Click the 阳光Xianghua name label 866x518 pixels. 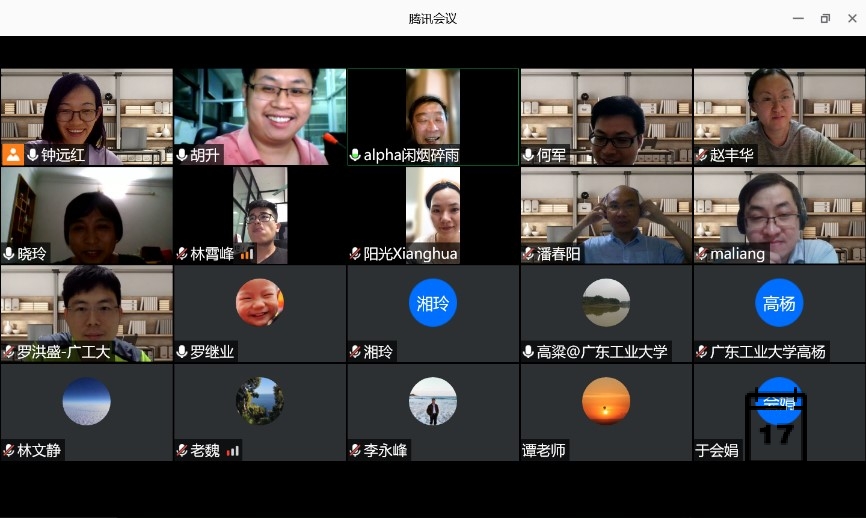[410, 254]
